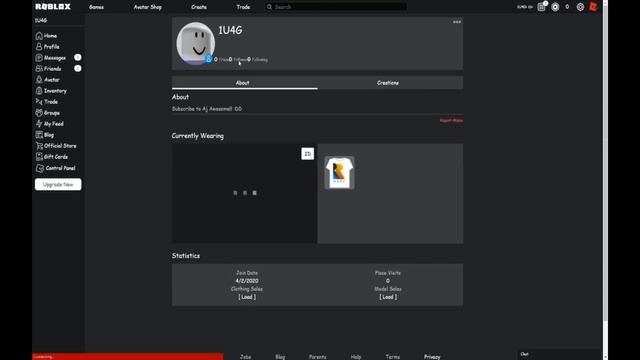This screenshot has height=360, width=640.
Task: Open the settings gear icon
Action: coord(580,7)
